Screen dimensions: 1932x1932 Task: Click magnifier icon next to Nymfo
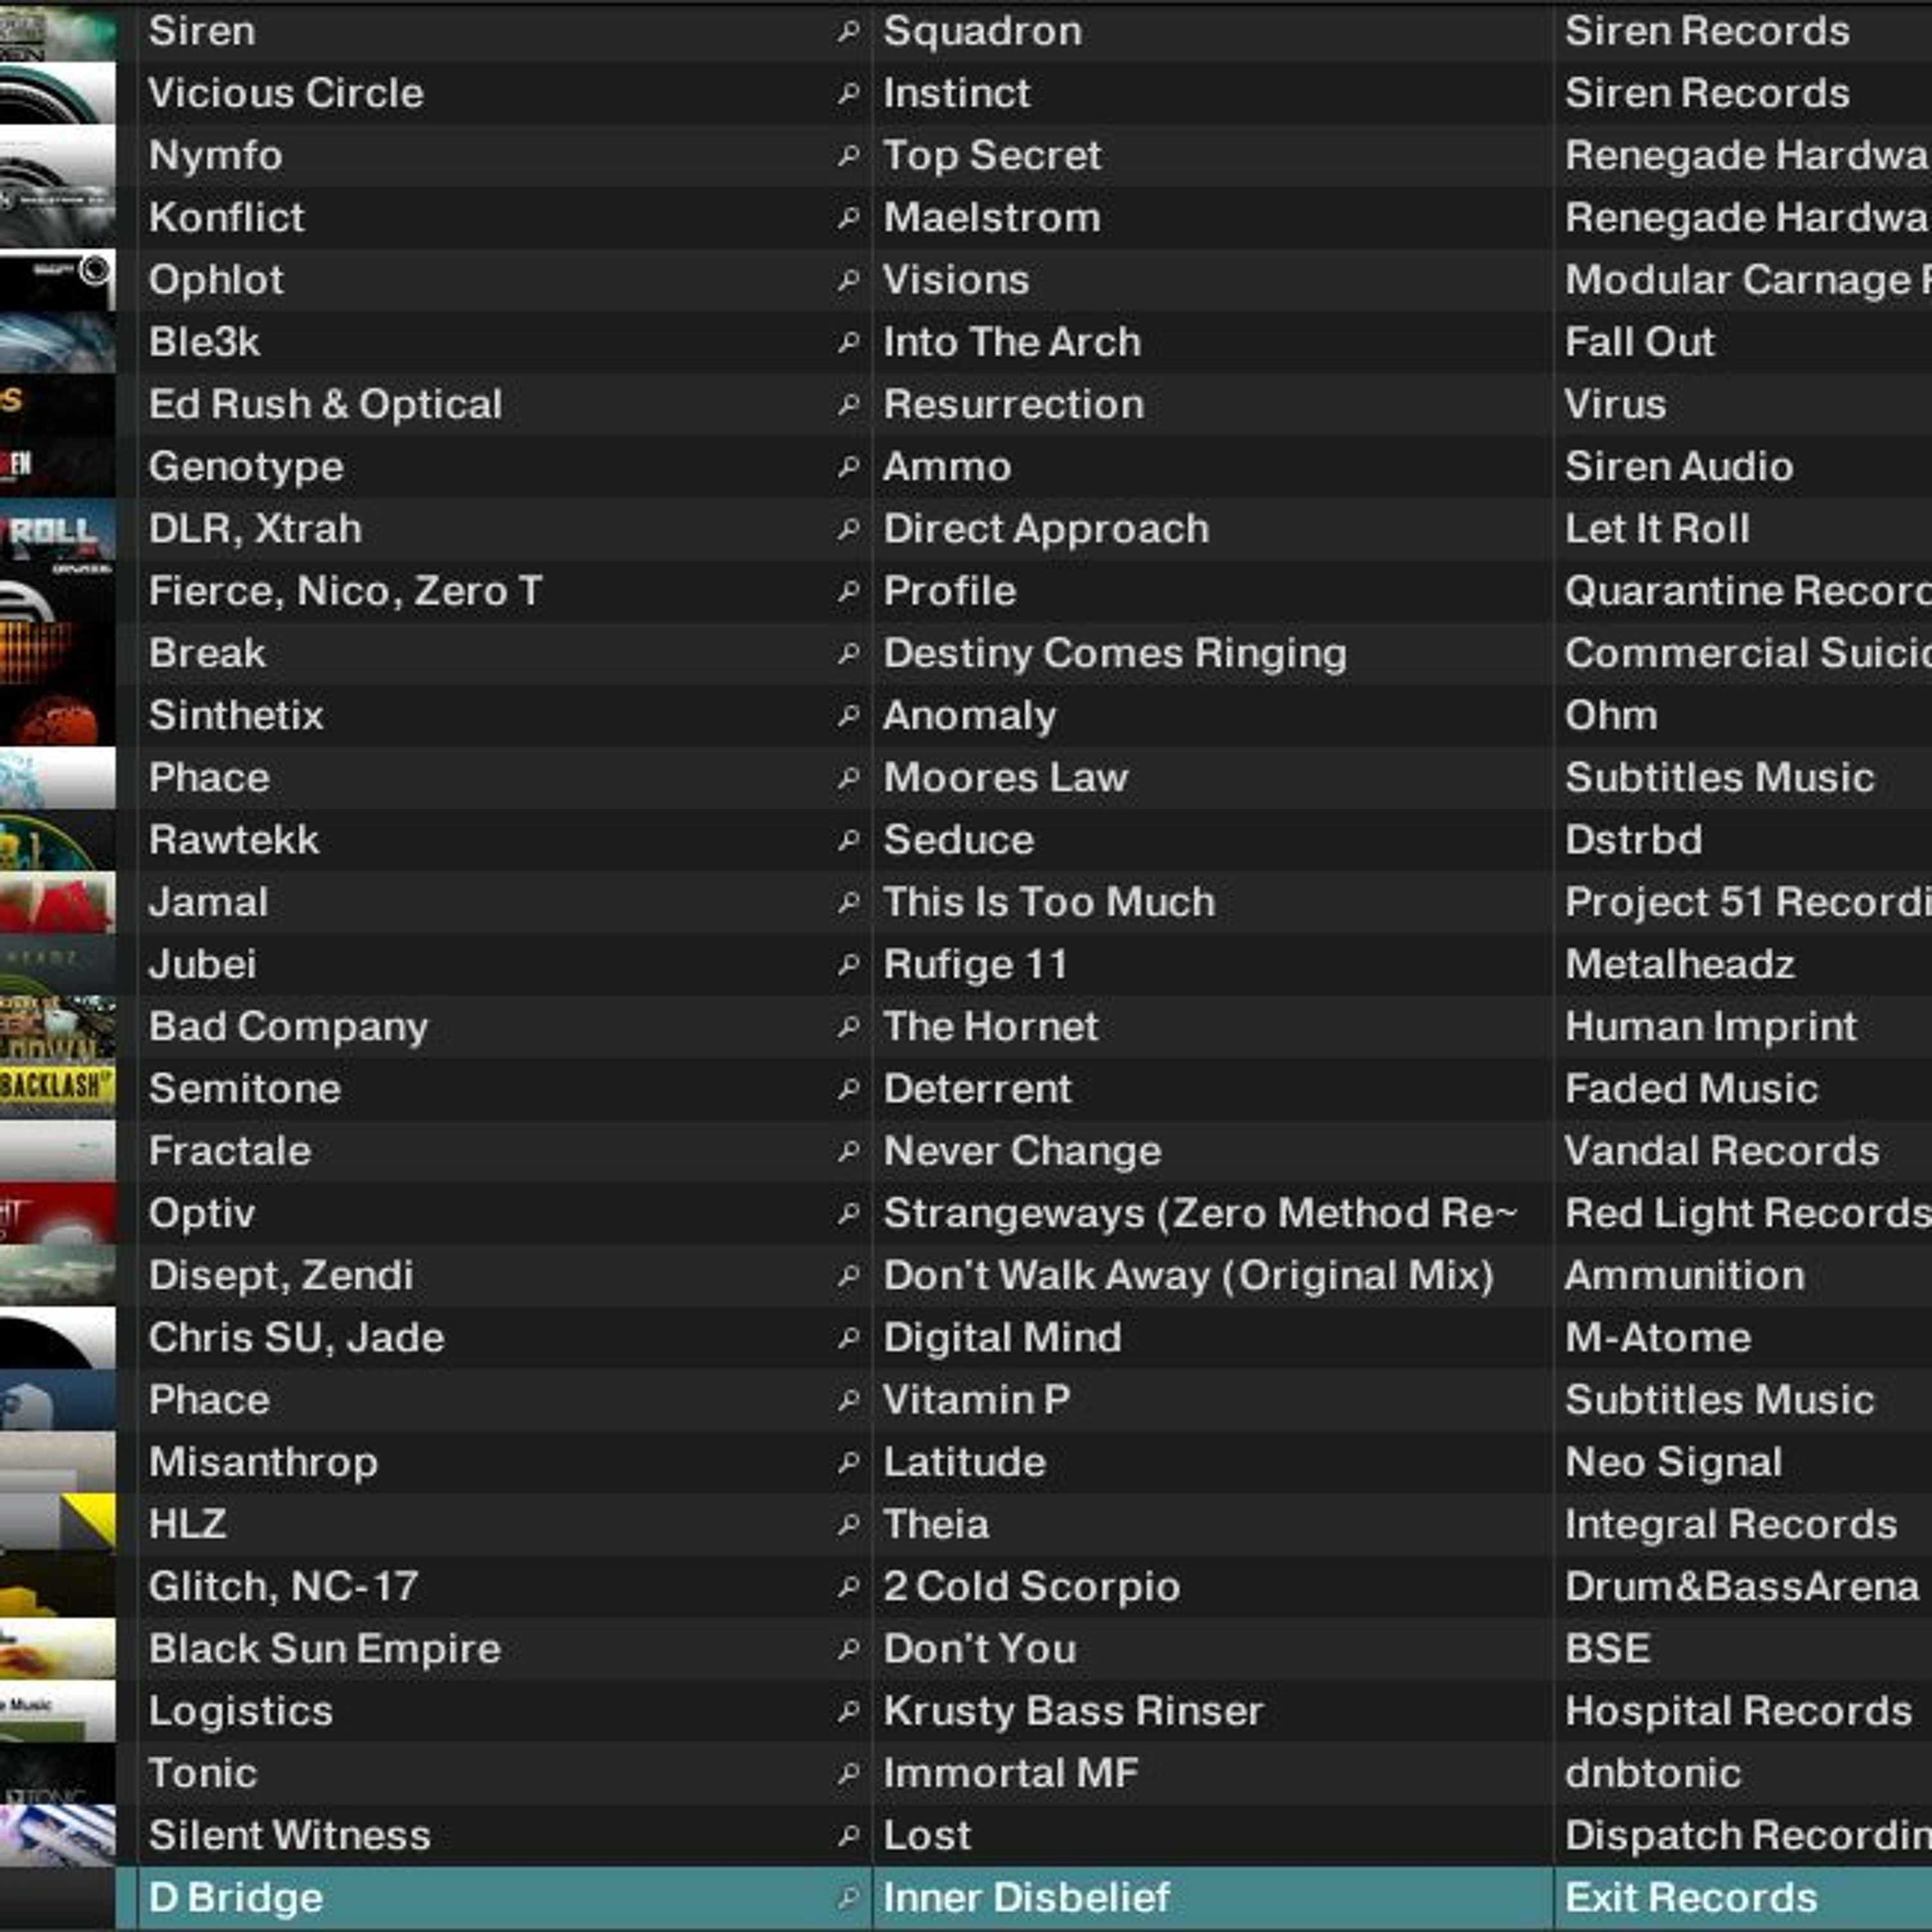coord(848,156)
